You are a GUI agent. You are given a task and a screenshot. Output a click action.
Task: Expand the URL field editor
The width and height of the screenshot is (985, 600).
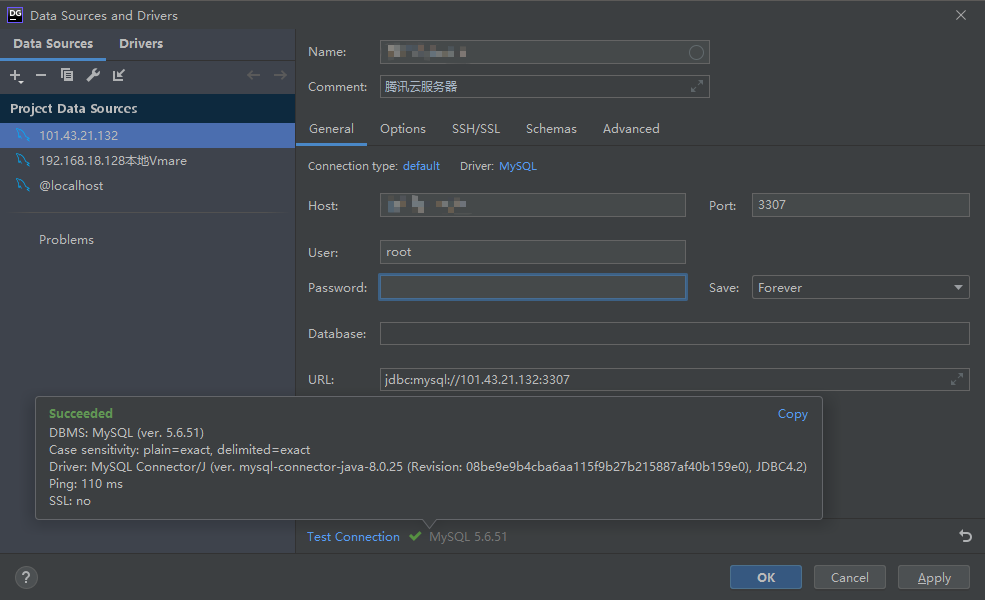[x=957, y=379]
